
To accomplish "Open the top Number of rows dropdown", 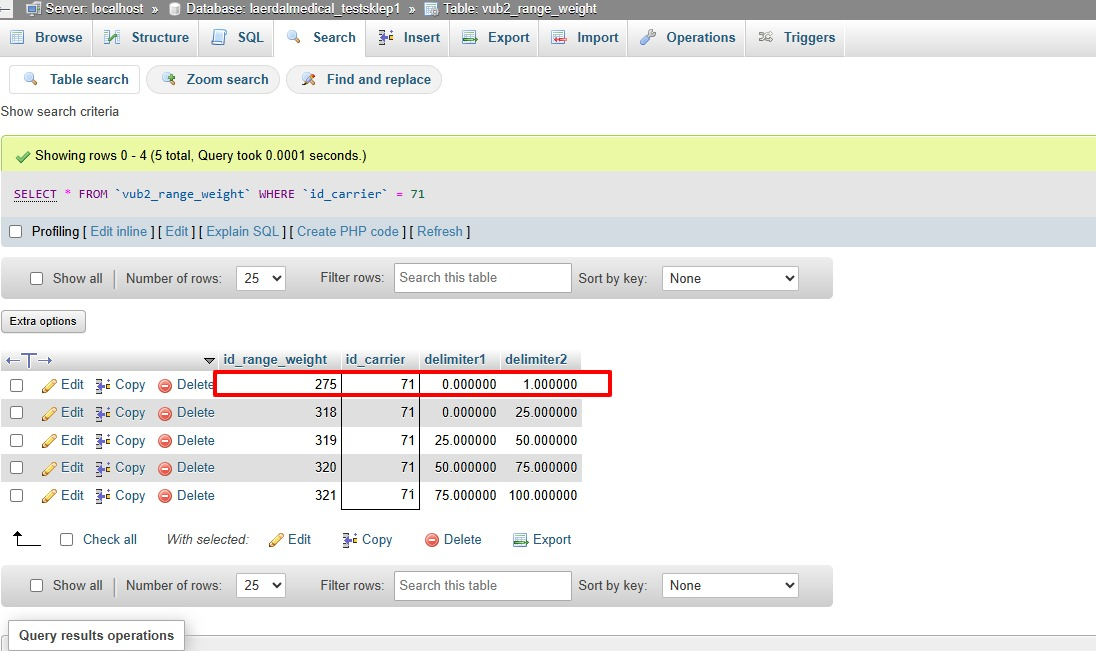I will point(261,278).
